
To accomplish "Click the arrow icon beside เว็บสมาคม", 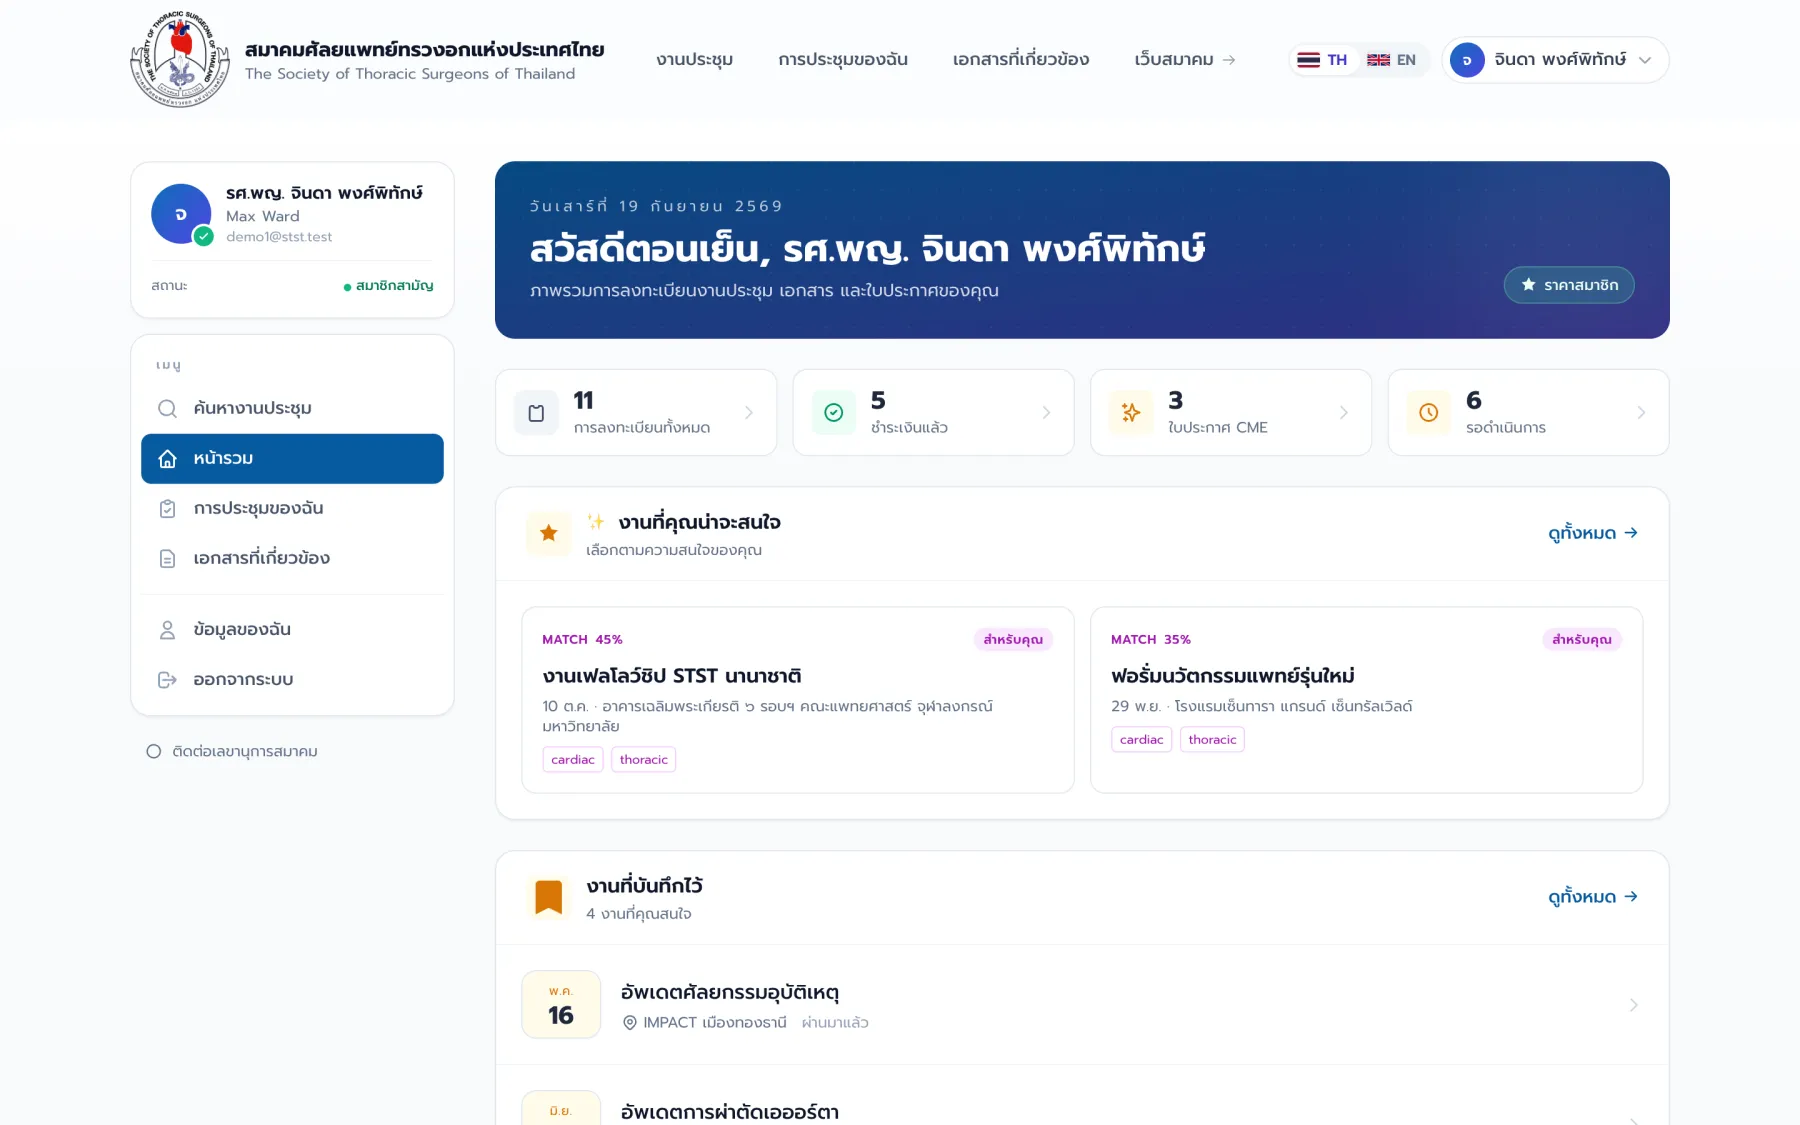I will [1229, 60].
